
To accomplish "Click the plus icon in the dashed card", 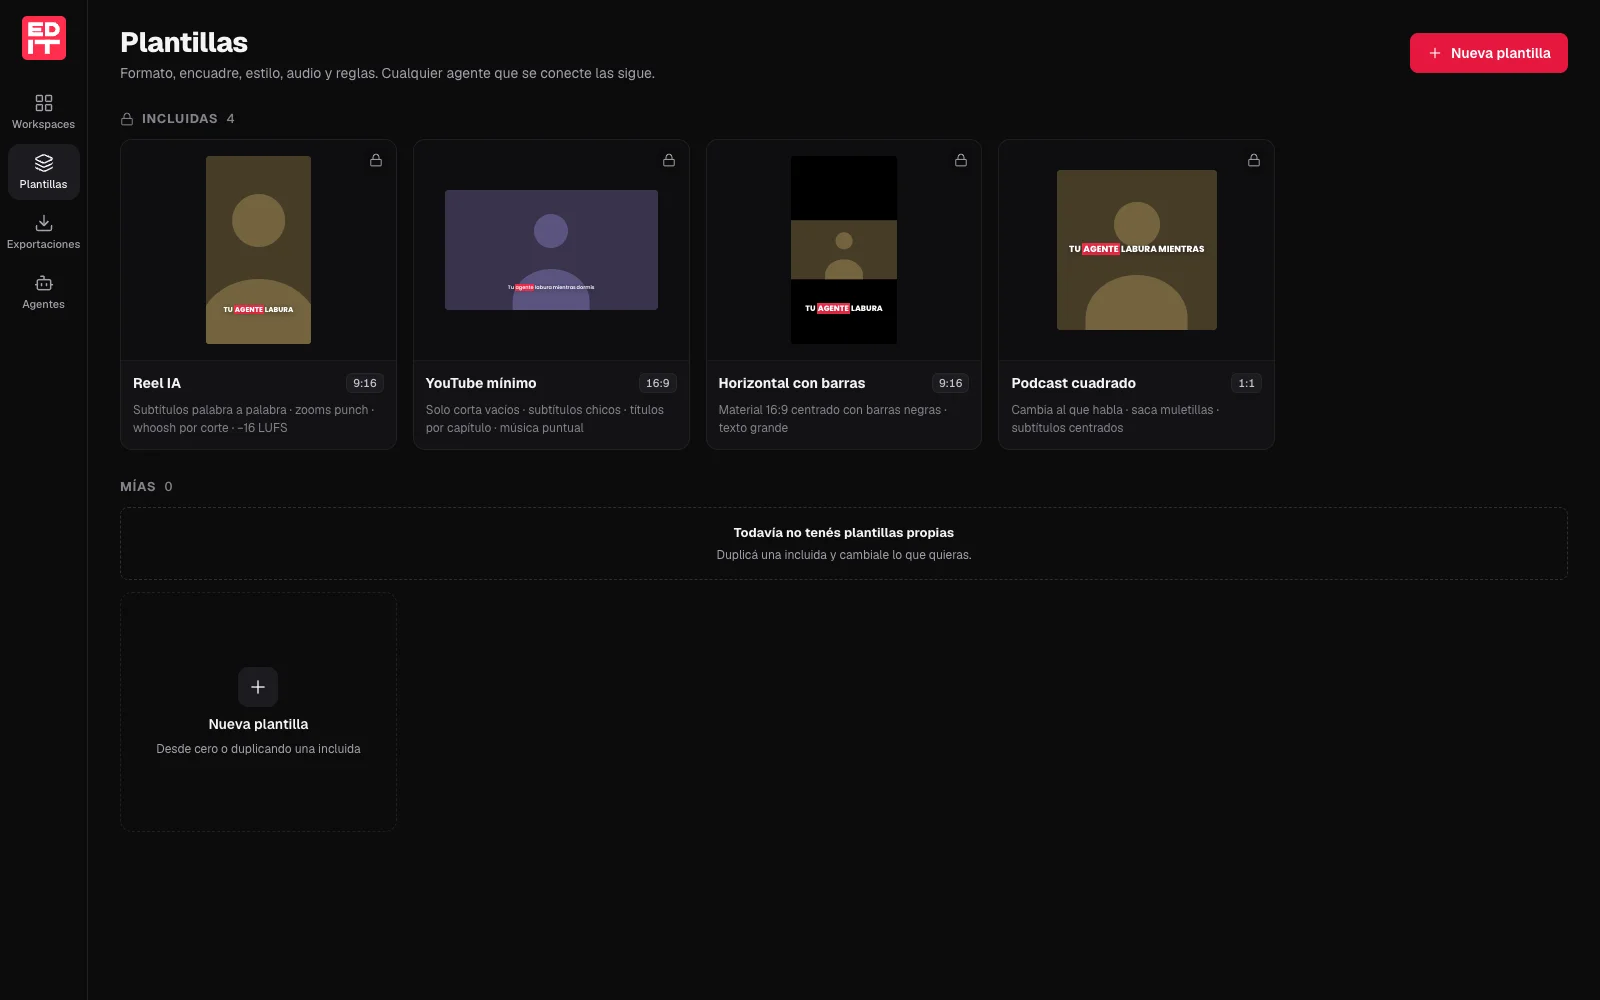I will (258, 687).
